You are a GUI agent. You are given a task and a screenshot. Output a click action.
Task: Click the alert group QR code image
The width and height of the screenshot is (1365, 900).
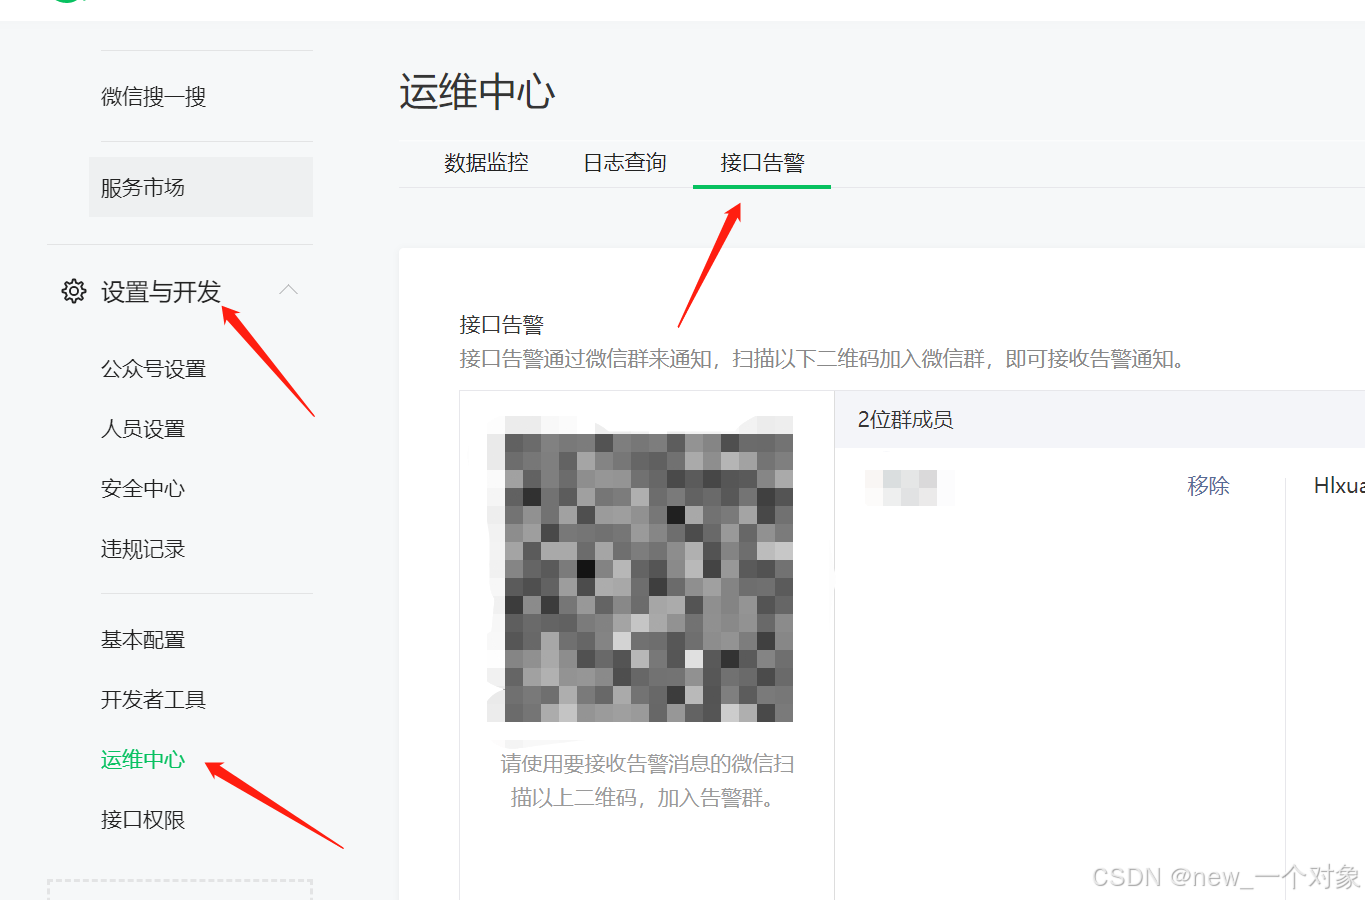[640, 568]
